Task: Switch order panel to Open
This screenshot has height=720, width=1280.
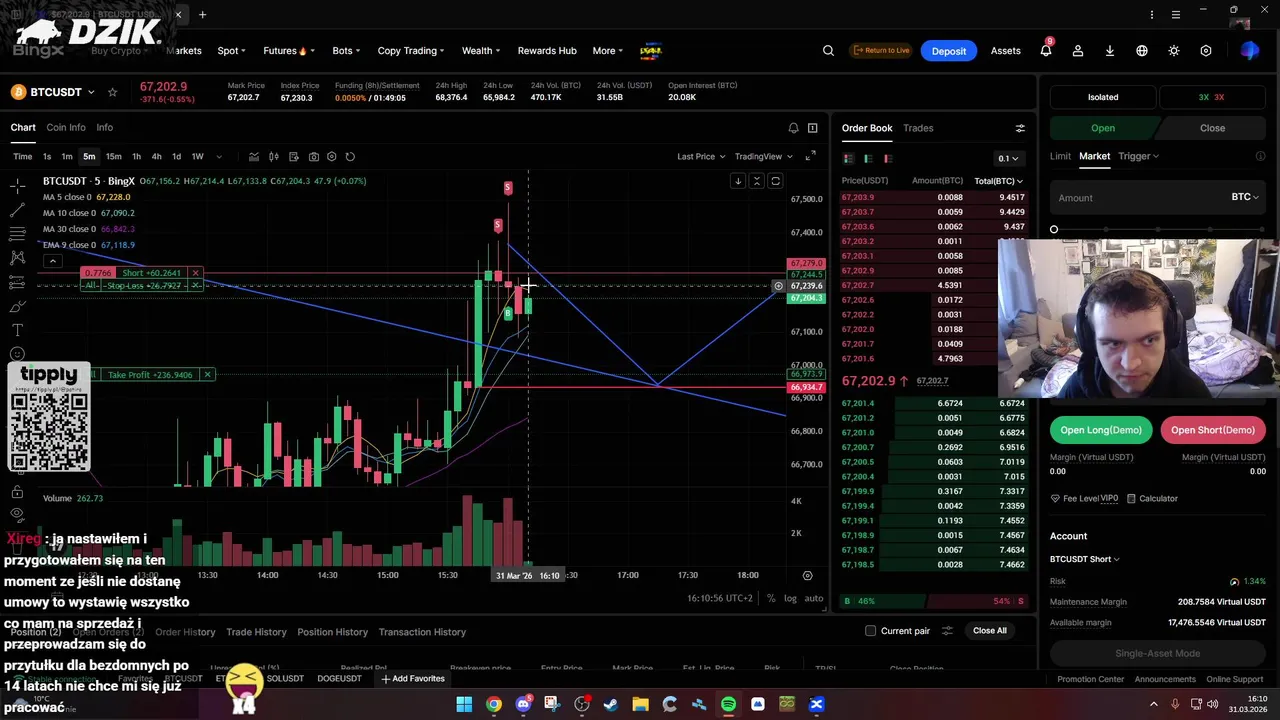Action: click(1103, 128)
